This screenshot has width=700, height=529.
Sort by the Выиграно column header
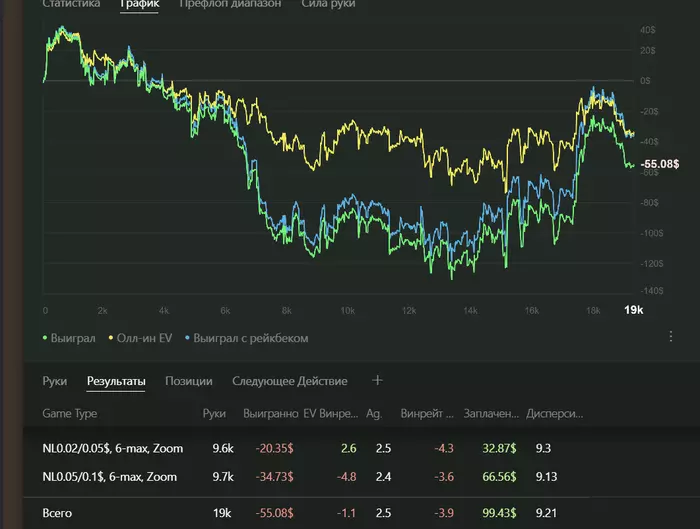click(270, 412)
